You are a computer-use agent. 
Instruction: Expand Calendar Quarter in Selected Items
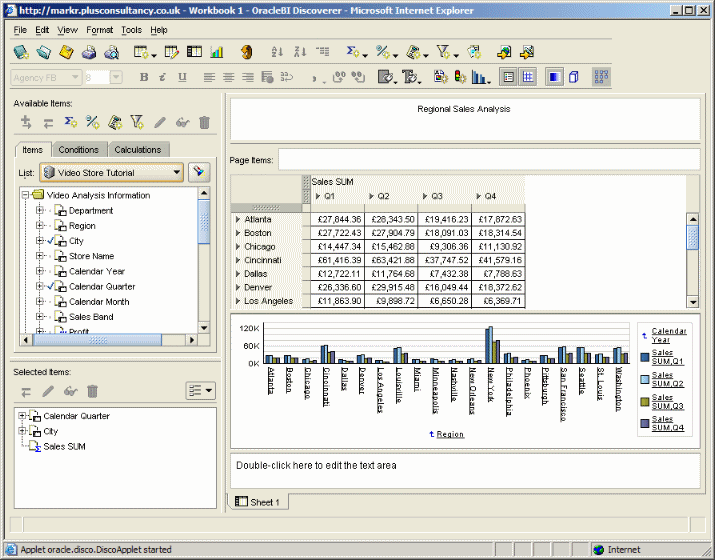(x=23, y=416)
